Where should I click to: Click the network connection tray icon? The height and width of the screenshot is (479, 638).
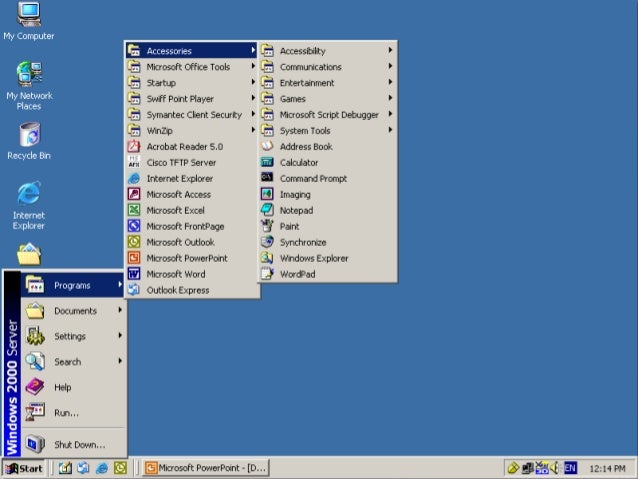point(527,468)
